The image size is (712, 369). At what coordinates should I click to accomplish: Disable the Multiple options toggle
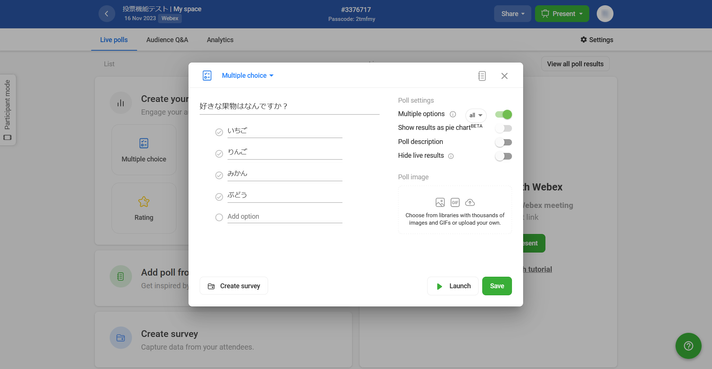[x=504, y=114]
